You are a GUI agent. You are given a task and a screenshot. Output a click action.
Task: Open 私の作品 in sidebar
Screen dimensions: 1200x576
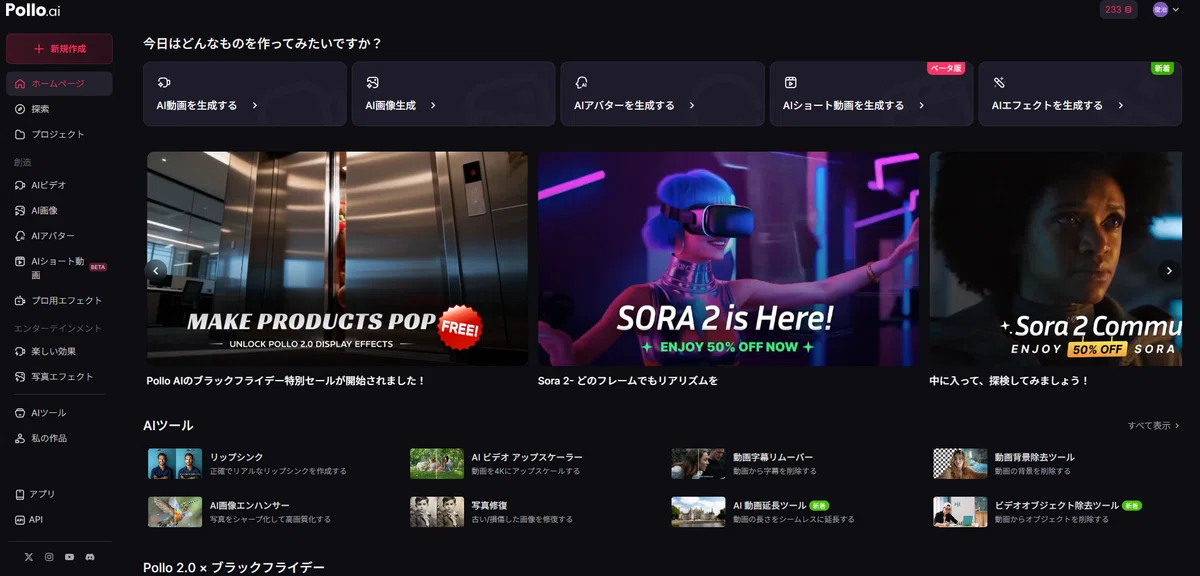coord(59,438)
